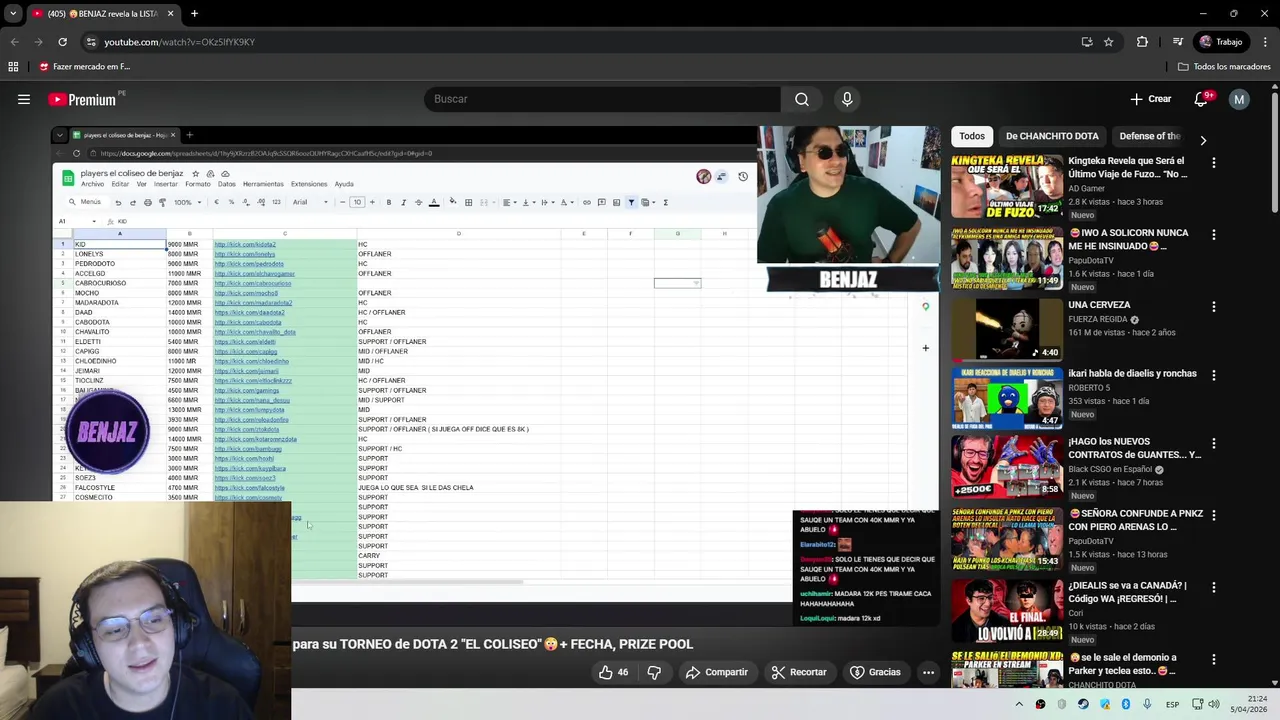
Task: Open UNA CERVEZA video thumbnail
Action: (x=1007, y=330)
